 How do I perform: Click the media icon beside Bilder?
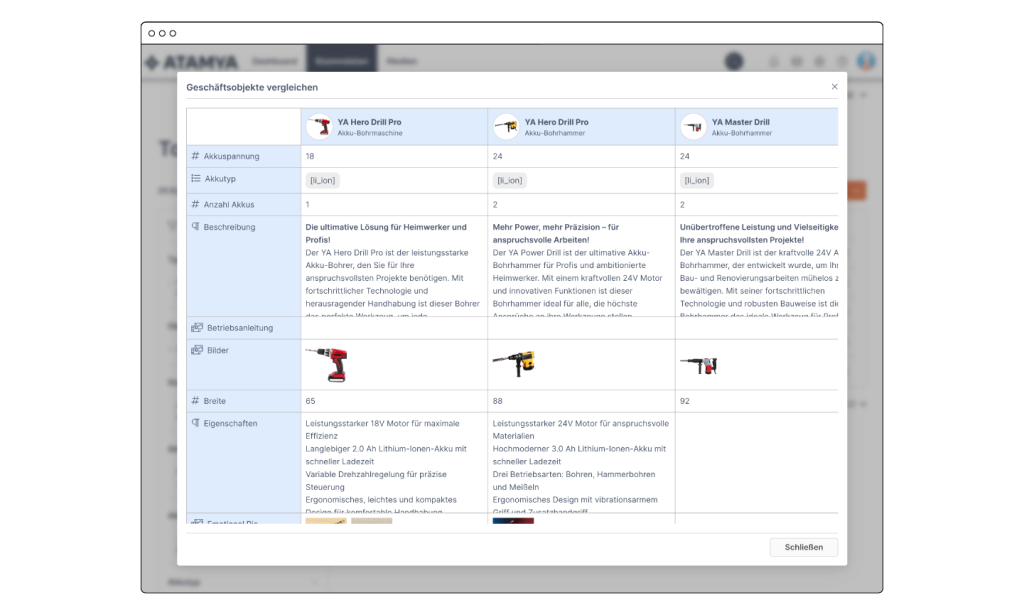[197, 350]
